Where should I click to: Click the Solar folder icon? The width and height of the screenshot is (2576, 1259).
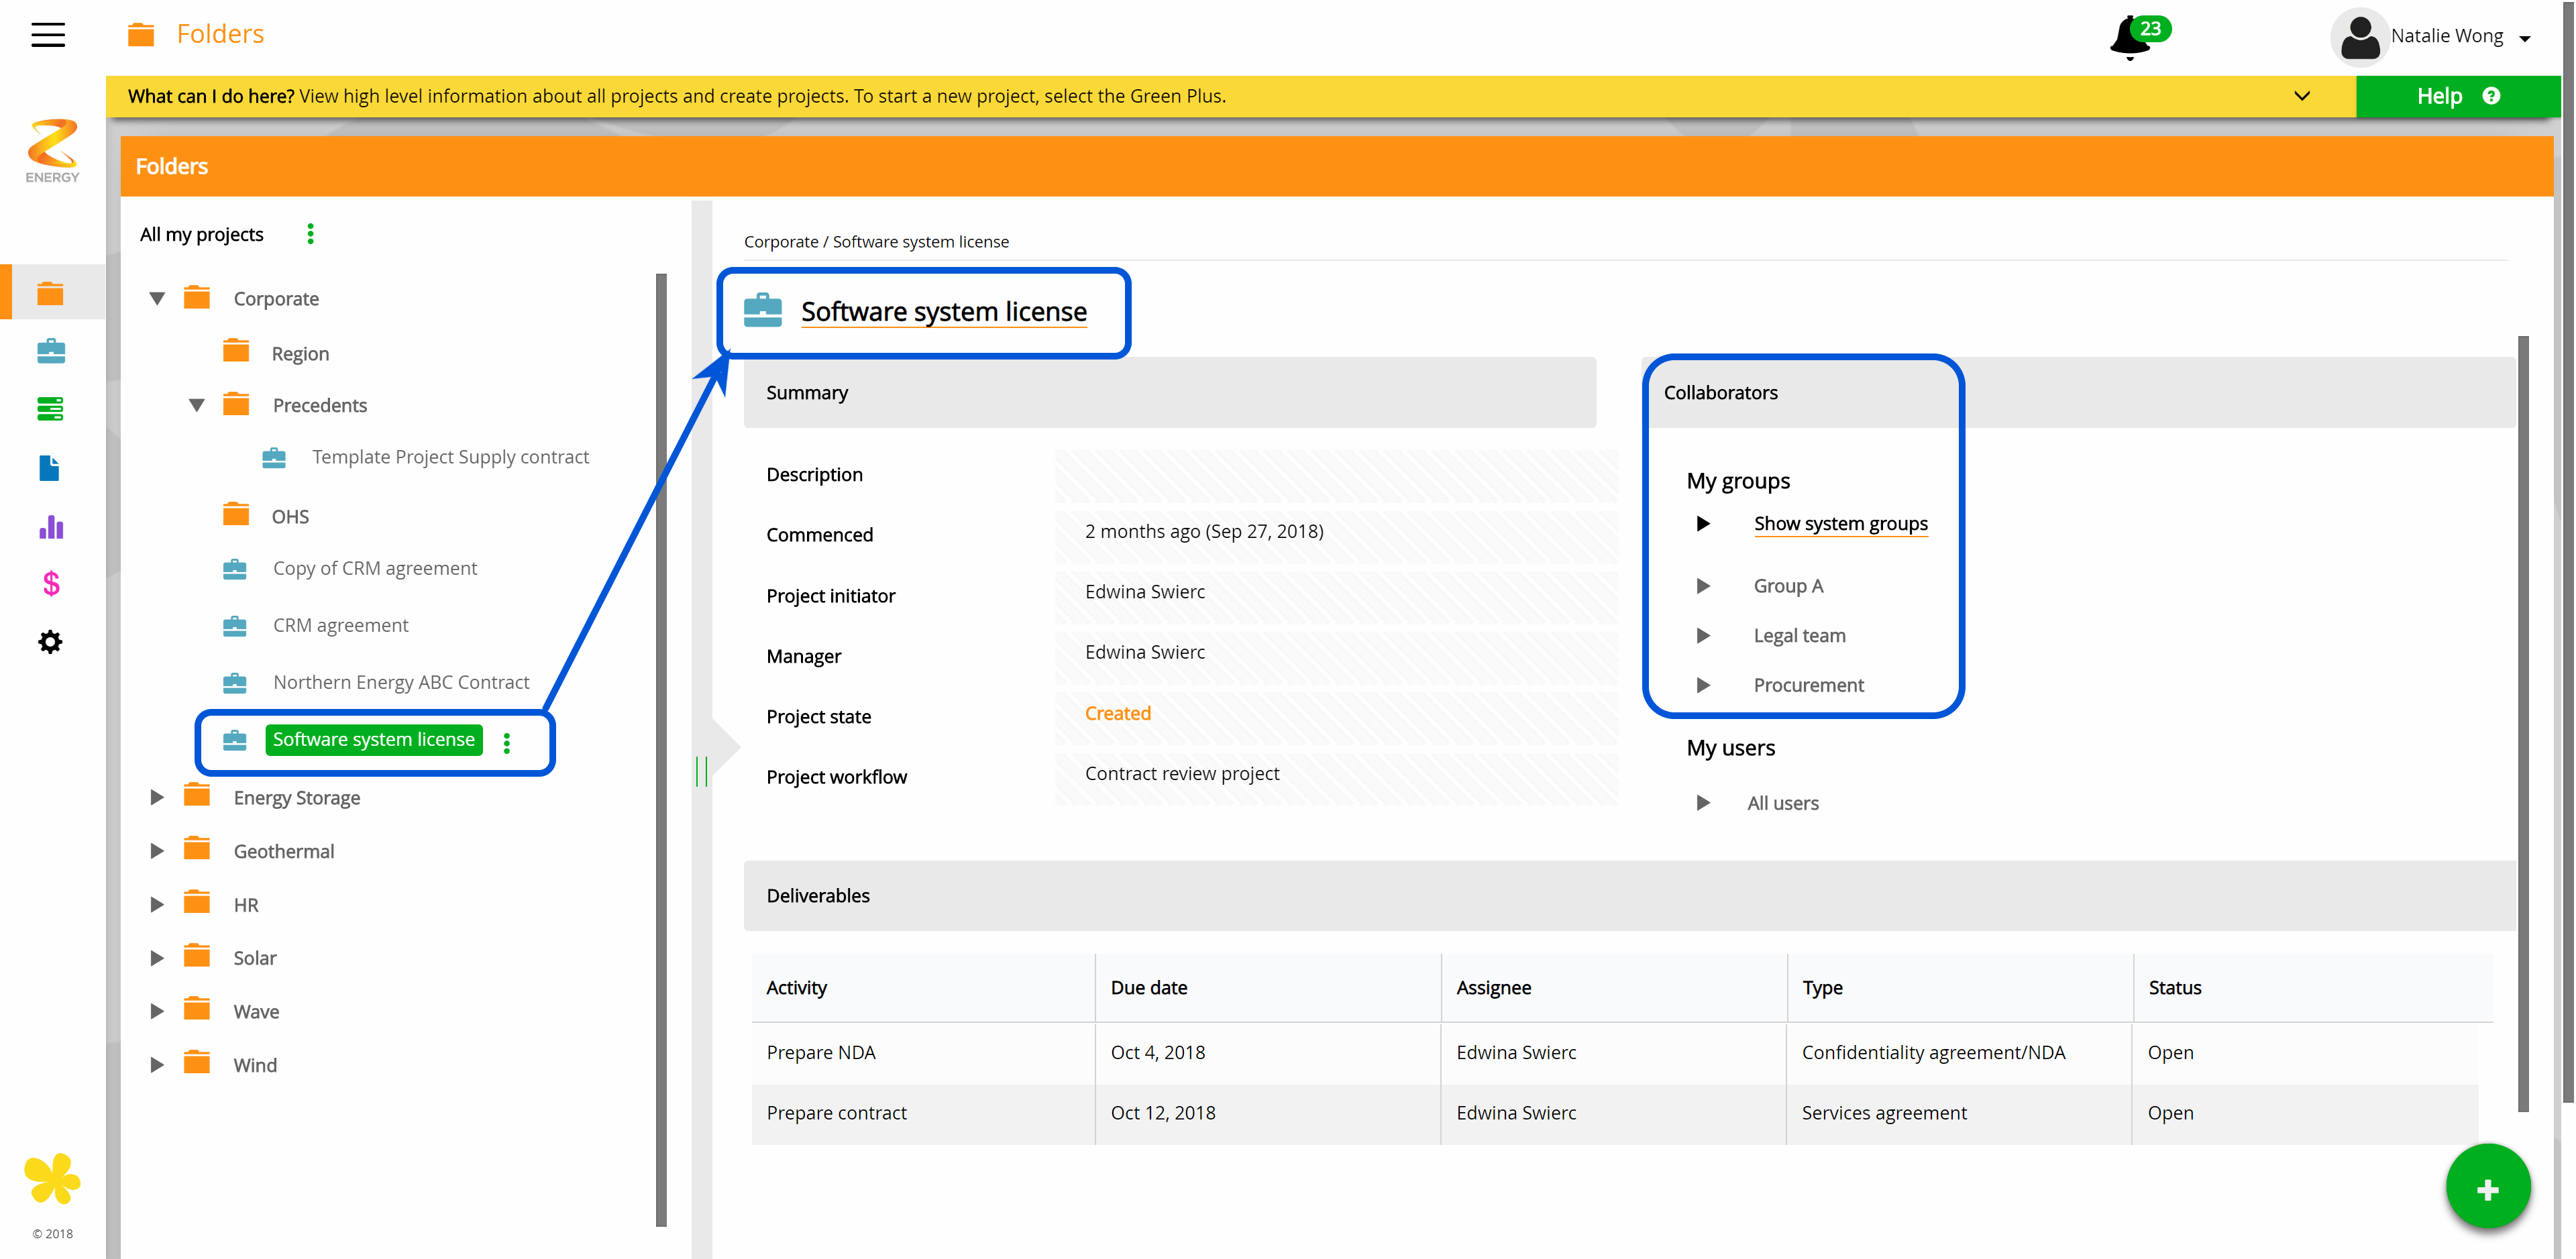point(197,956)
